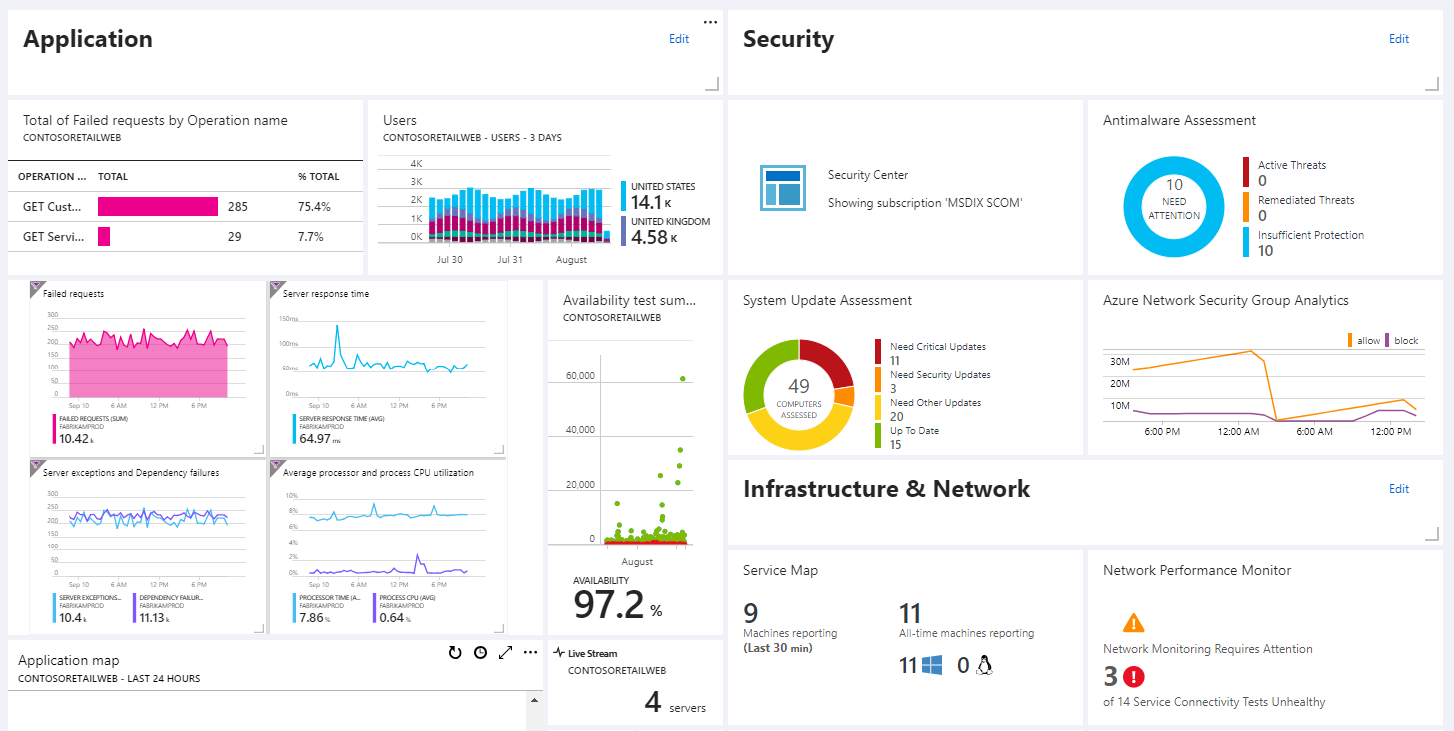Click the OPERATION column header

coord(52,176)
